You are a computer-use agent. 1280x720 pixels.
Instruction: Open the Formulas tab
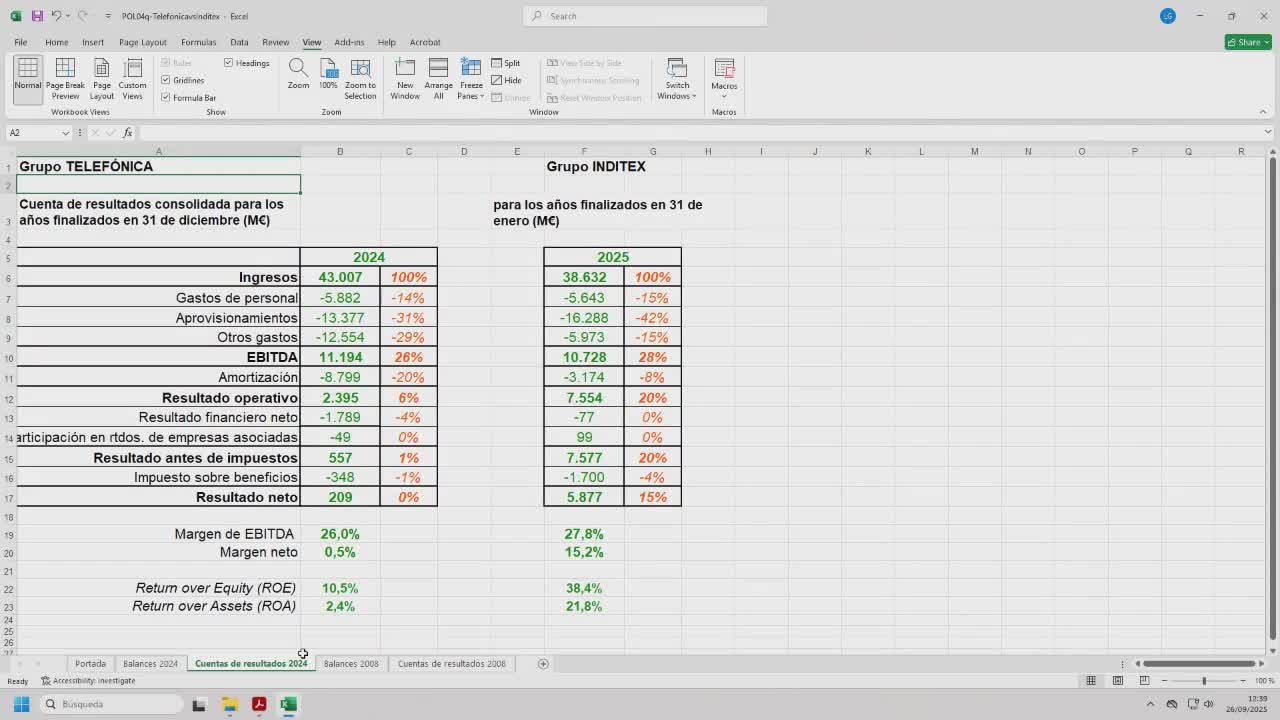[198, 42]
